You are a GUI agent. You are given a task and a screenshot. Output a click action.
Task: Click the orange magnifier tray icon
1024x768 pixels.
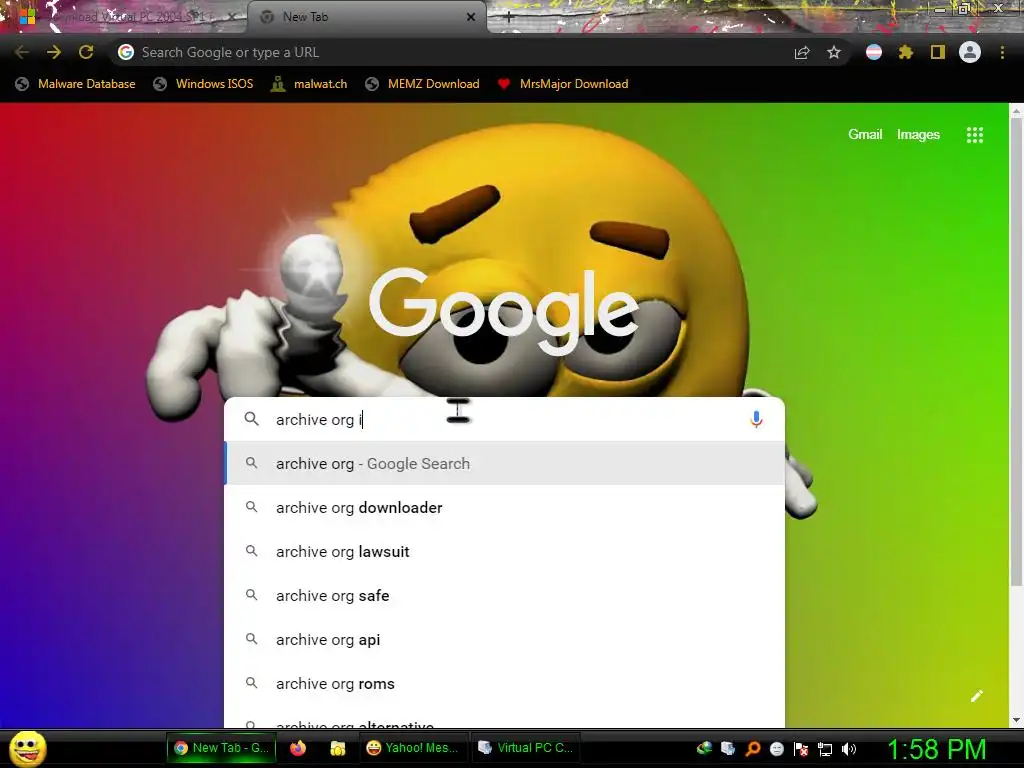click(753, 749)
